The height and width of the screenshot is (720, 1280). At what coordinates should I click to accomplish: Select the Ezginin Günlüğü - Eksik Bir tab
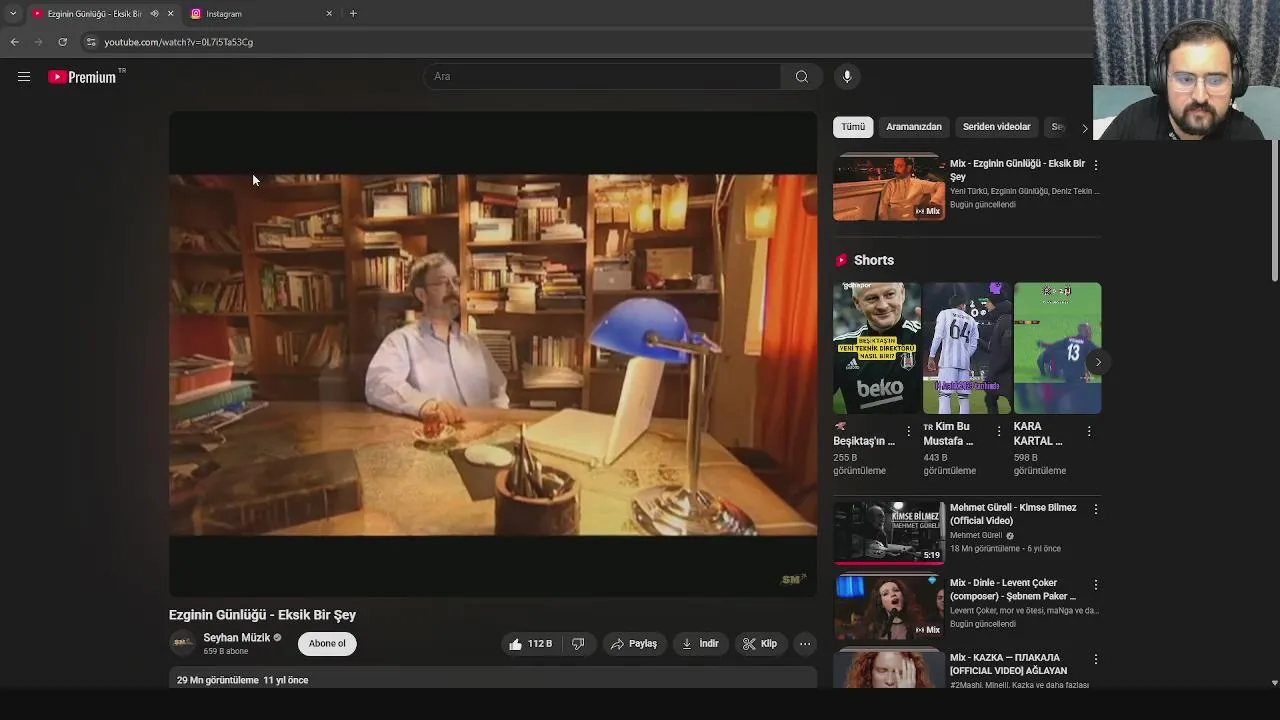pyautogui.click(x=94, y=14)
